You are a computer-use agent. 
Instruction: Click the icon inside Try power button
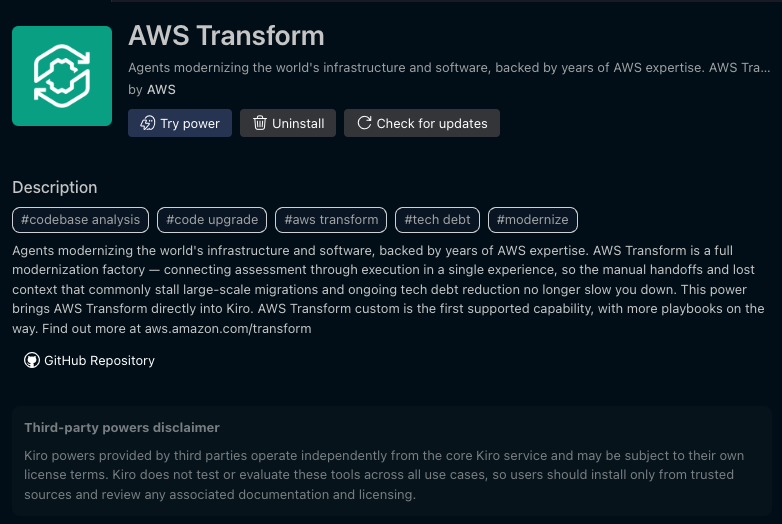(x=147, y=123)
